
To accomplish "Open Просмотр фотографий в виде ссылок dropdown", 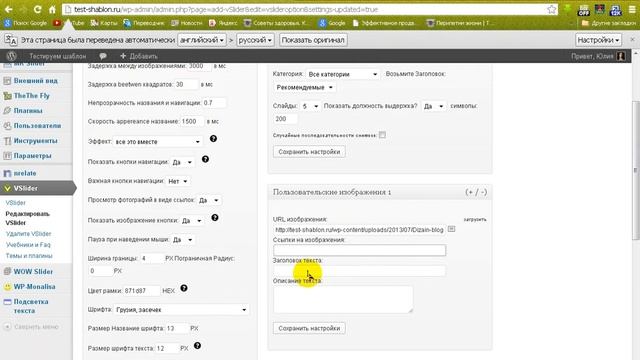I will [x=209, y=200].
